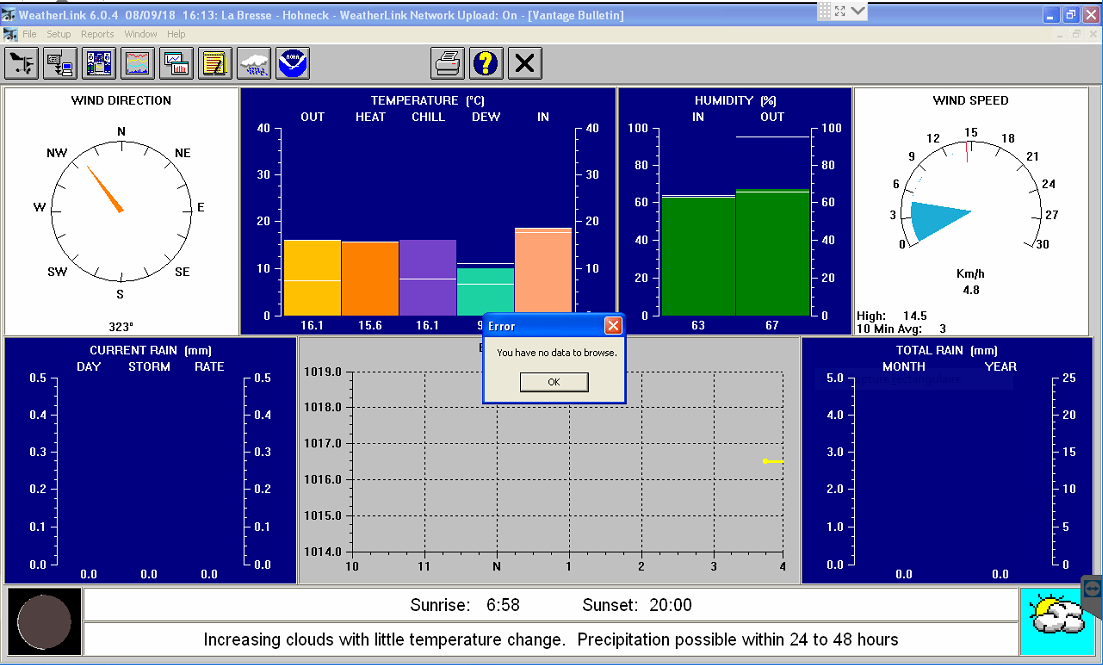Image resolution: width=1103 pixels, height=665 pixels.
Task: Open the Window menu
Action: click(141, 34)
